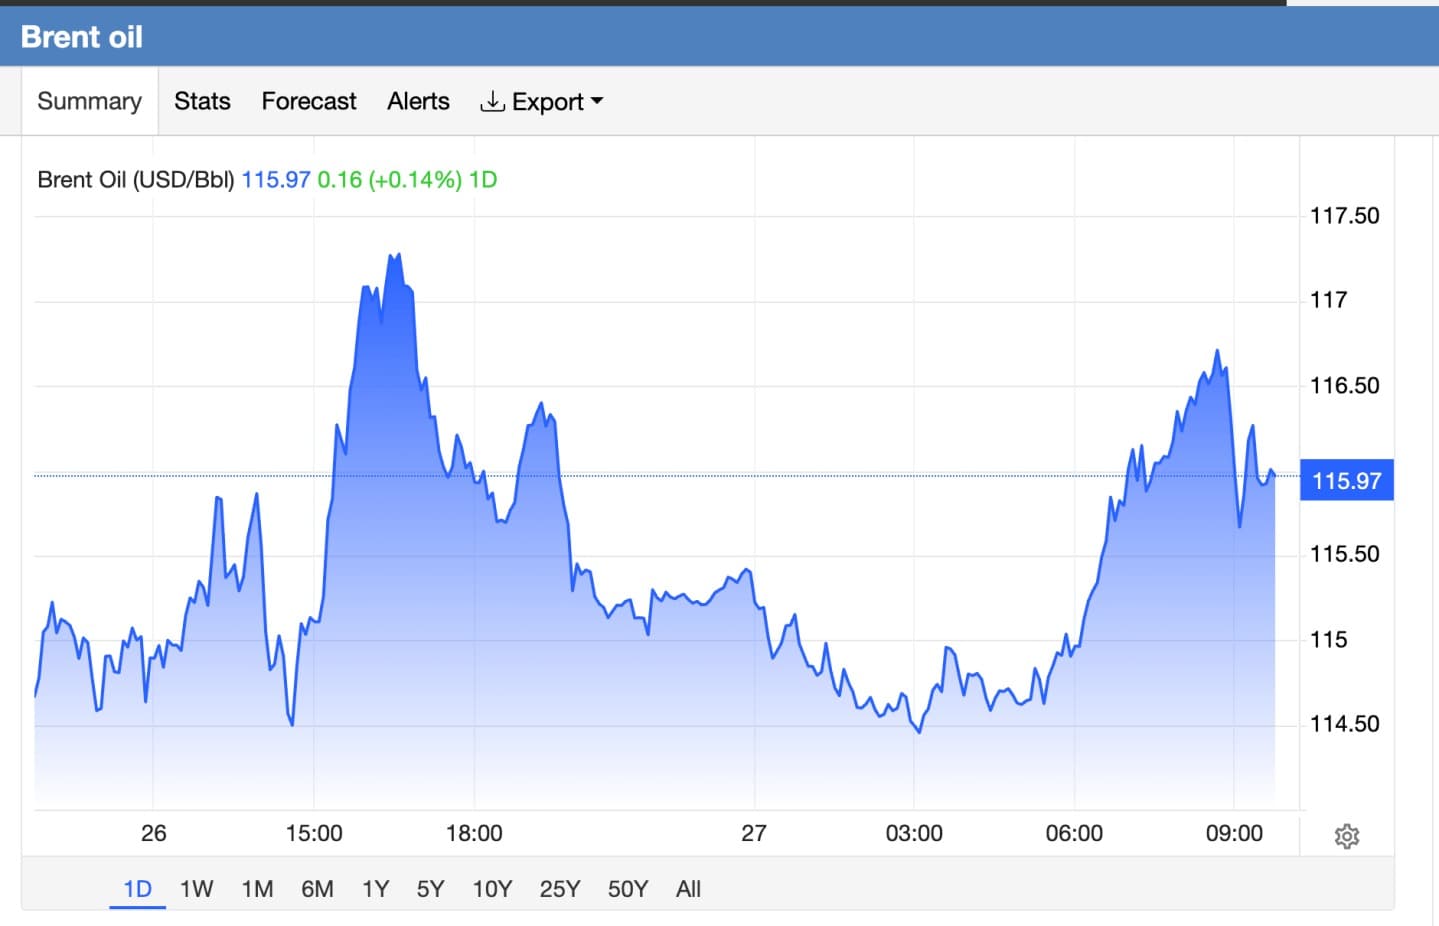Click the Brent oil header title

pyautogui.click(x=82, y=37)
